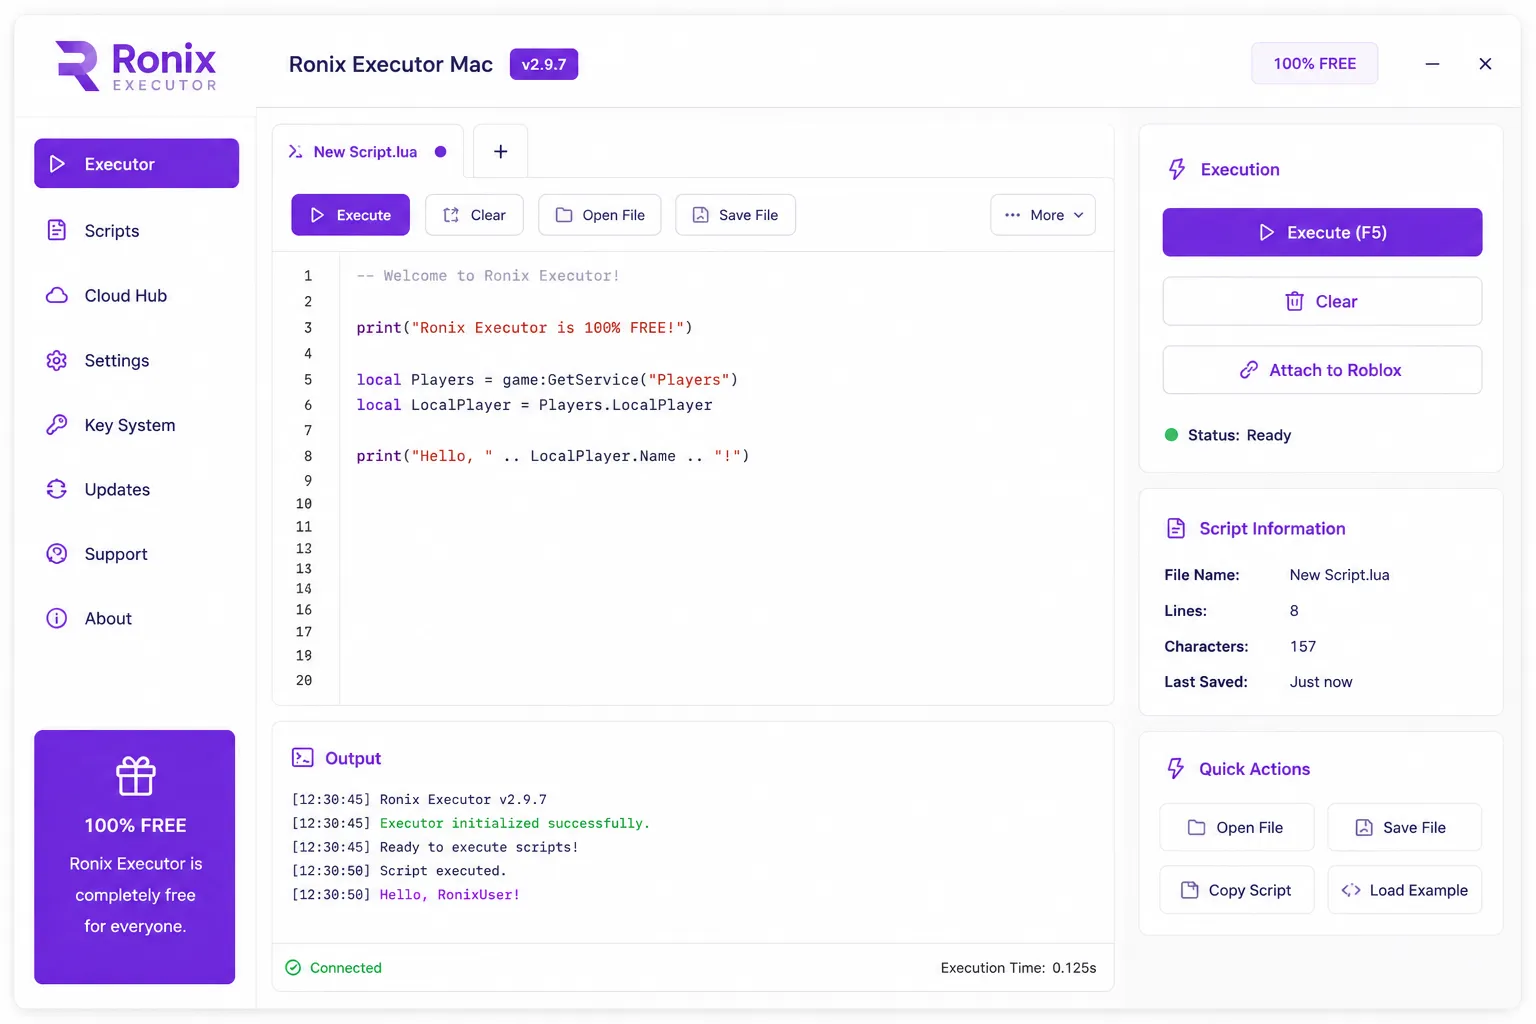Click the Script Information document icon
The width and height of the screenshot is (1536, 1024).
tap(1176, 528)
